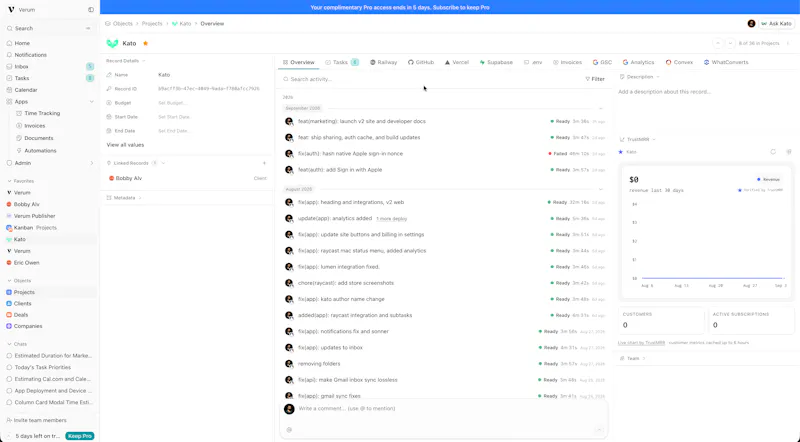Expand the Linked Records chevron
This screenshot has width=800, height=442.
[163, 163]
